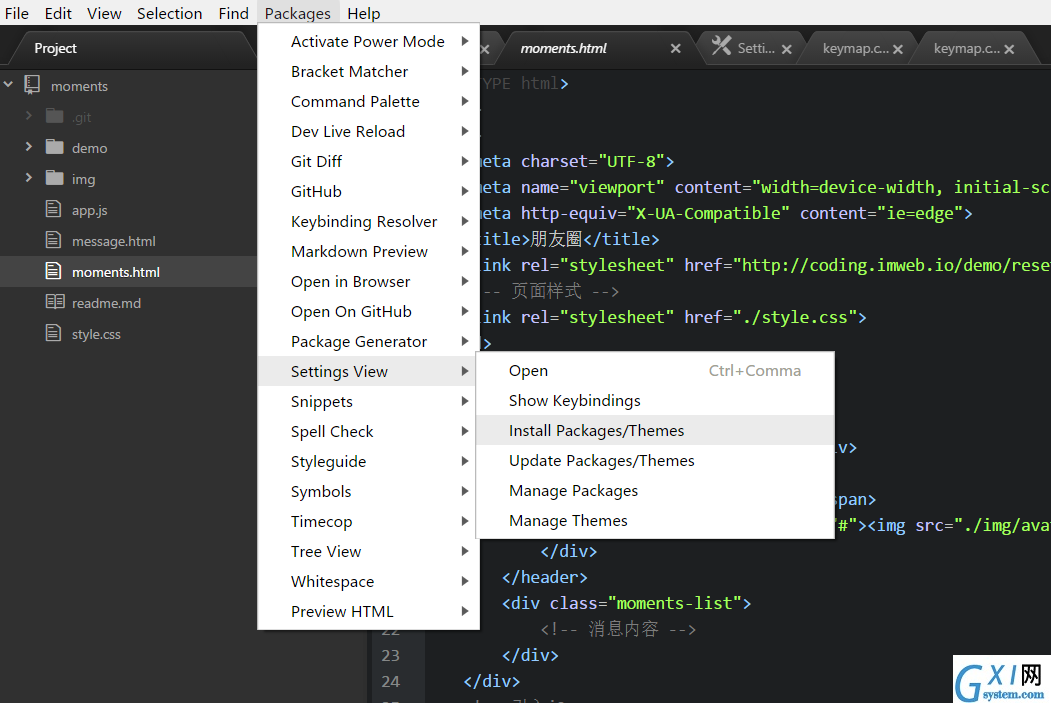Select Bracket Matcher menu entry
The image size is (1051, 703).
[x=368, y=72]
